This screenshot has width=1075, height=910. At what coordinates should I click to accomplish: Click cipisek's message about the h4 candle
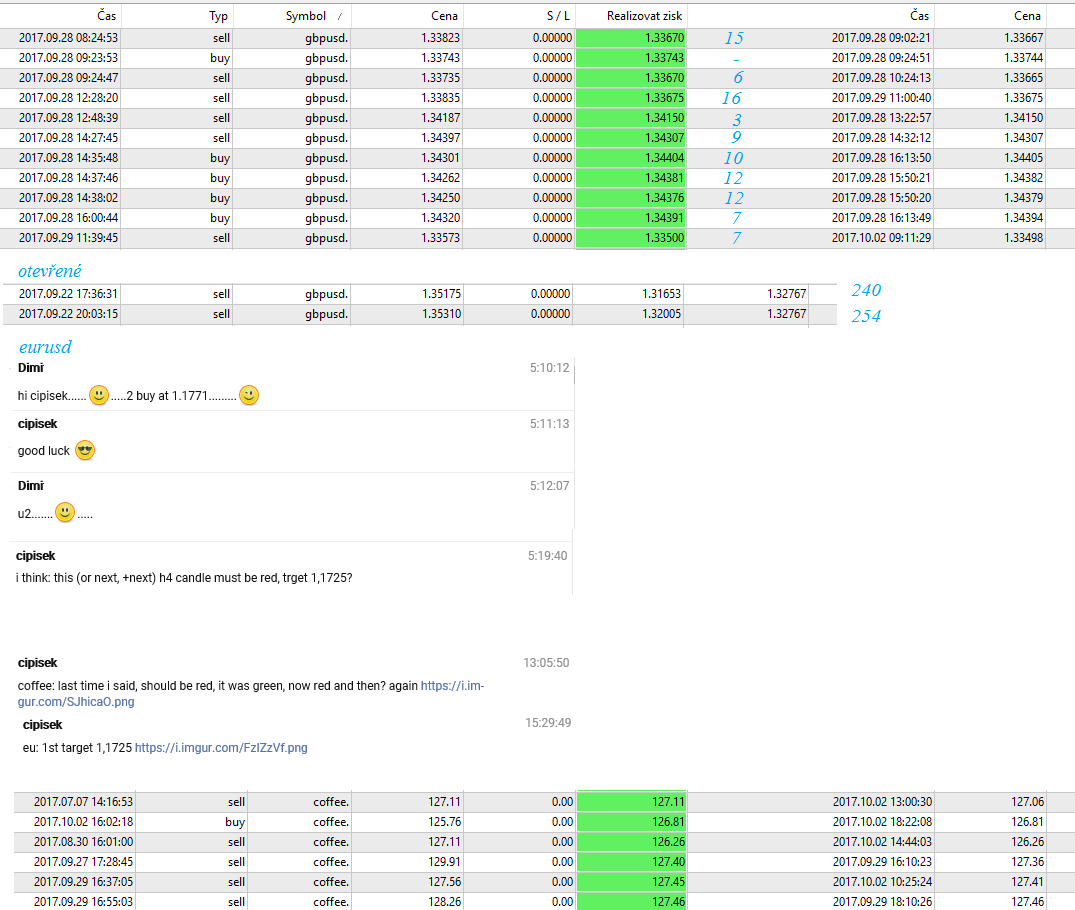tap(184, 578)
